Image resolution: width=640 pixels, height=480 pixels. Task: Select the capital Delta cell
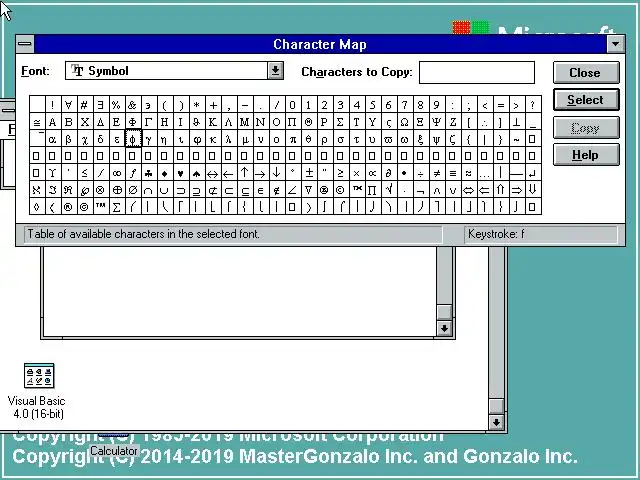click(x=100, y=122)
